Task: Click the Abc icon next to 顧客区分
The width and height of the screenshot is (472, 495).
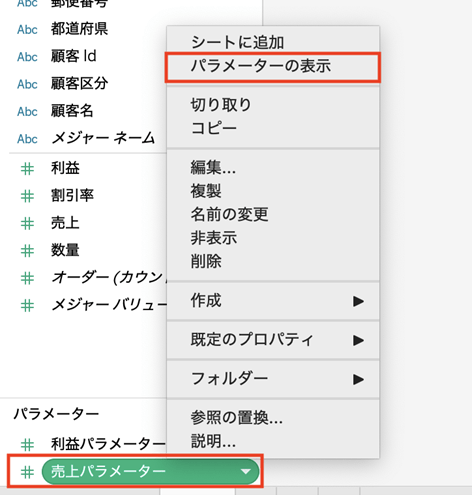Action: pos(27,84)
